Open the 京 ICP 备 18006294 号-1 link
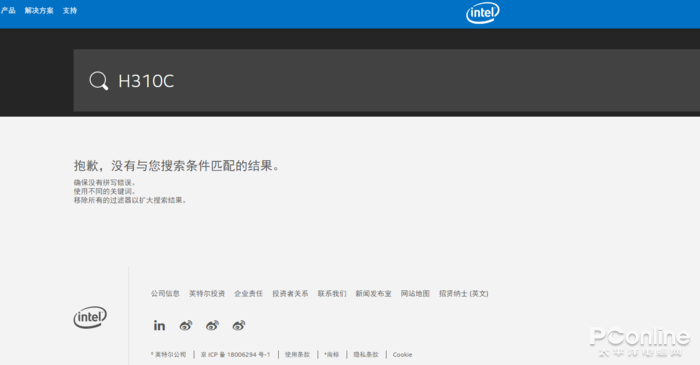Viewport: 700px width, 365px height. 235,354
